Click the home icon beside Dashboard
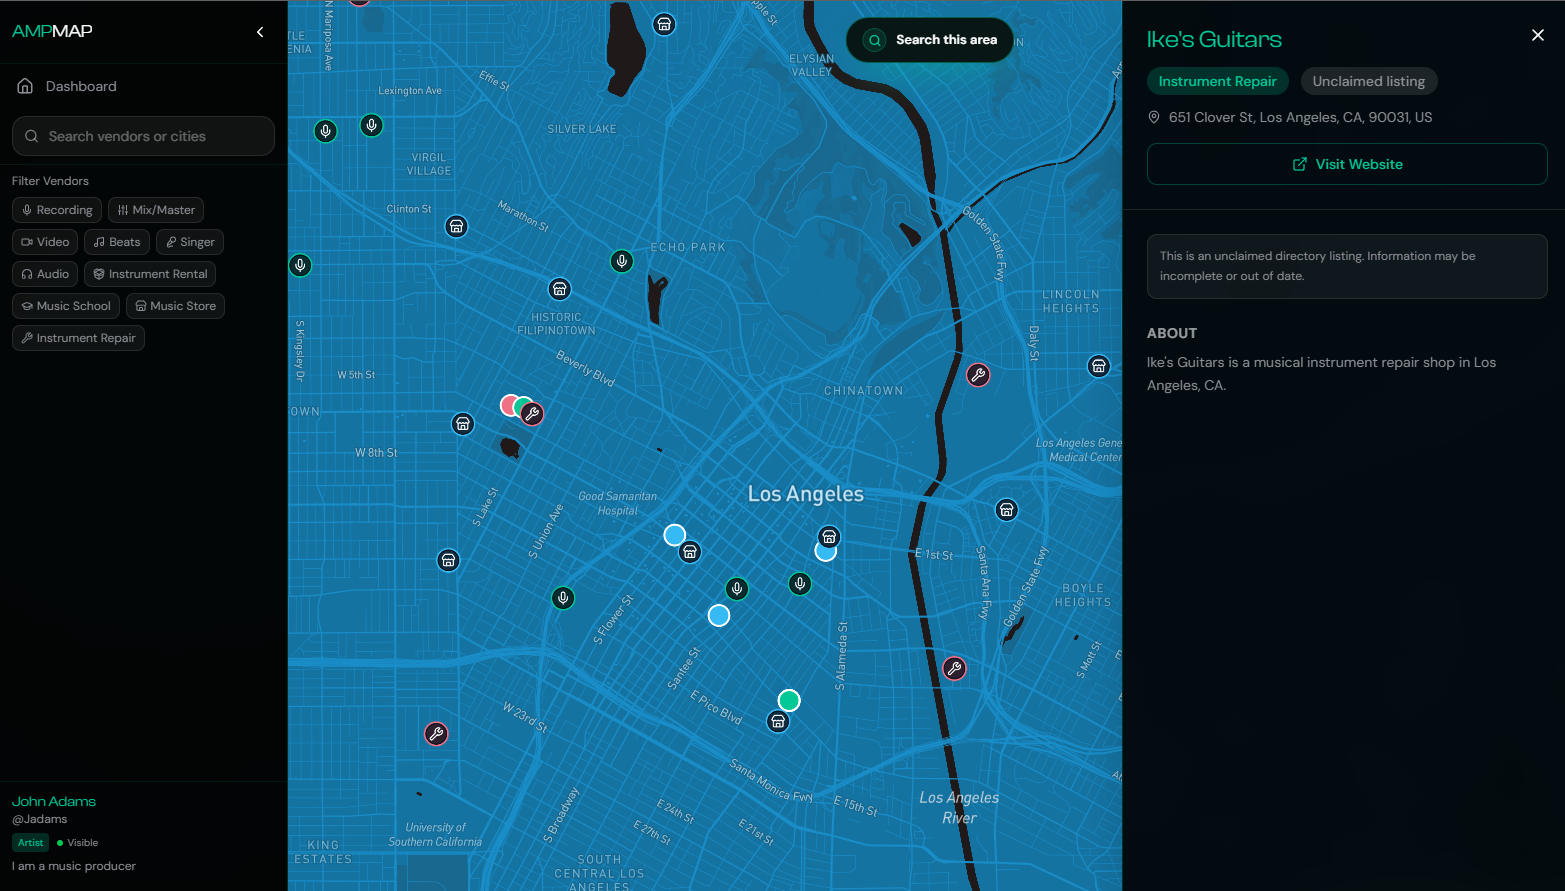The image size is (1565, 891). [x=25, y=86]
